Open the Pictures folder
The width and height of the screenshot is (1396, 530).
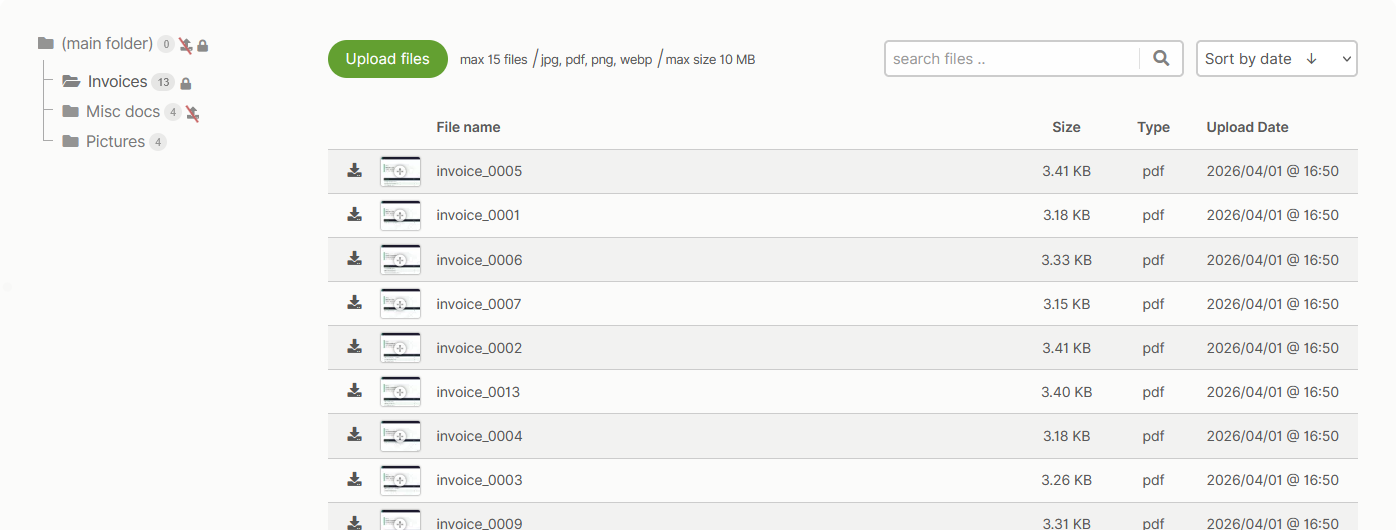(x=115, y=142)
